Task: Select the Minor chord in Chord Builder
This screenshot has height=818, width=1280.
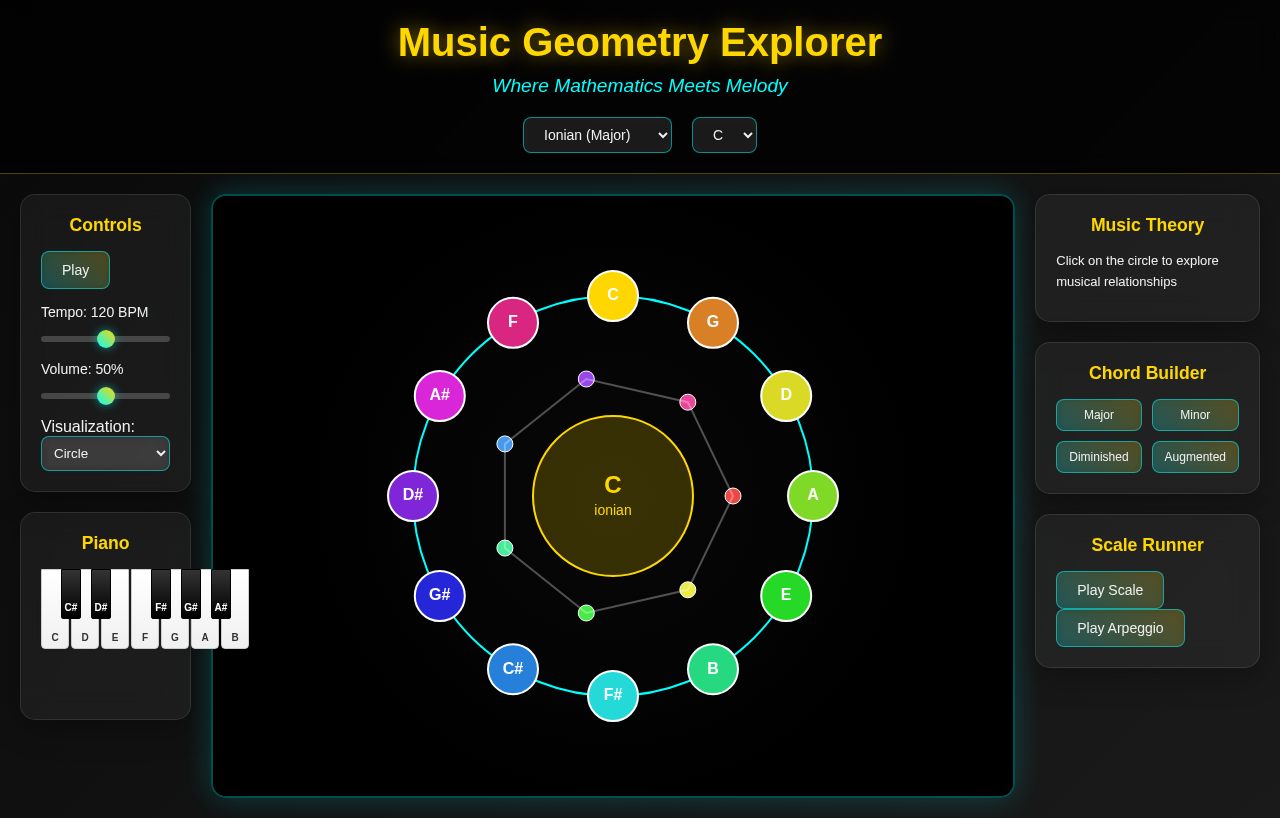Action: coord(1194,414)
